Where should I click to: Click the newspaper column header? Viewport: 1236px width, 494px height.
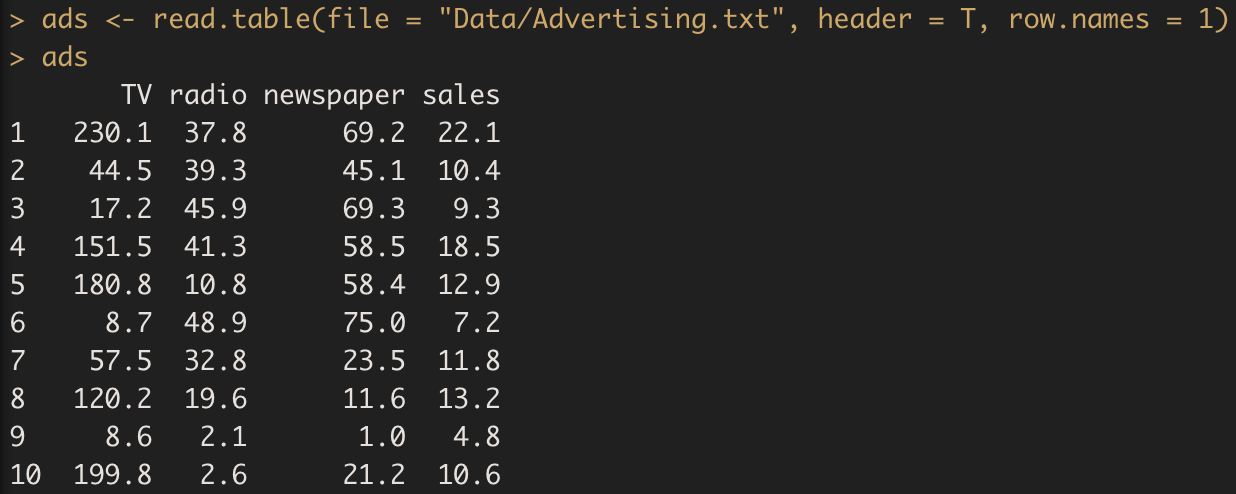(334, 96)
